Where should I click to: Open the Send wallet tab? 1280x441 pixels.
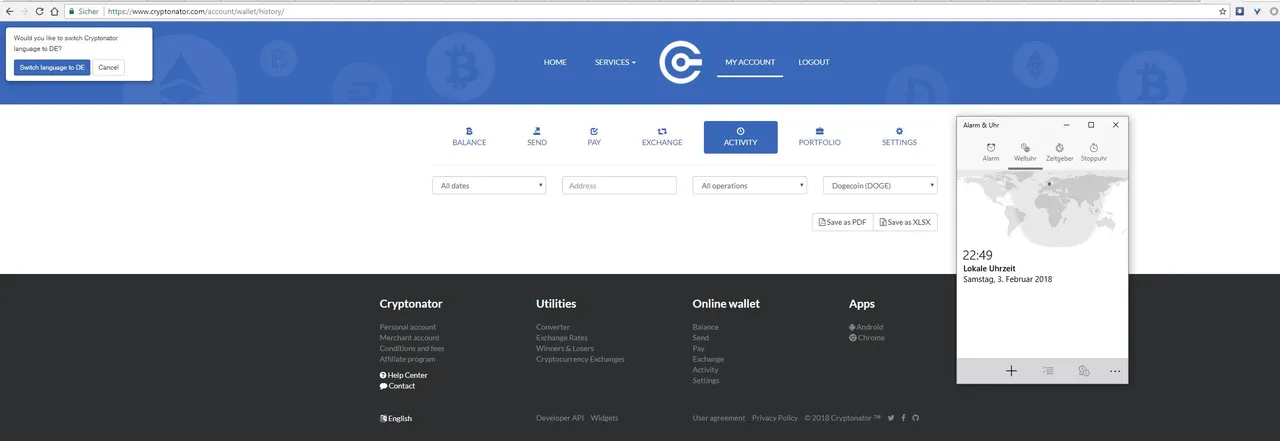(x=537, y=137)
